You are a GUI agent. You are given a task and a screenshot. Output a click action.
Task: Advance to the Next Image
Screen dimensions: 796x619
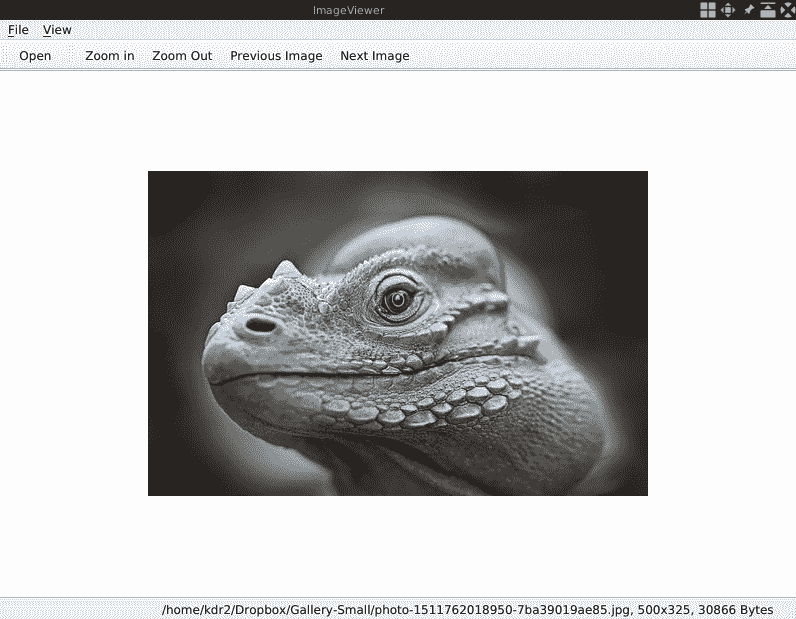click(x=374, y=56)
